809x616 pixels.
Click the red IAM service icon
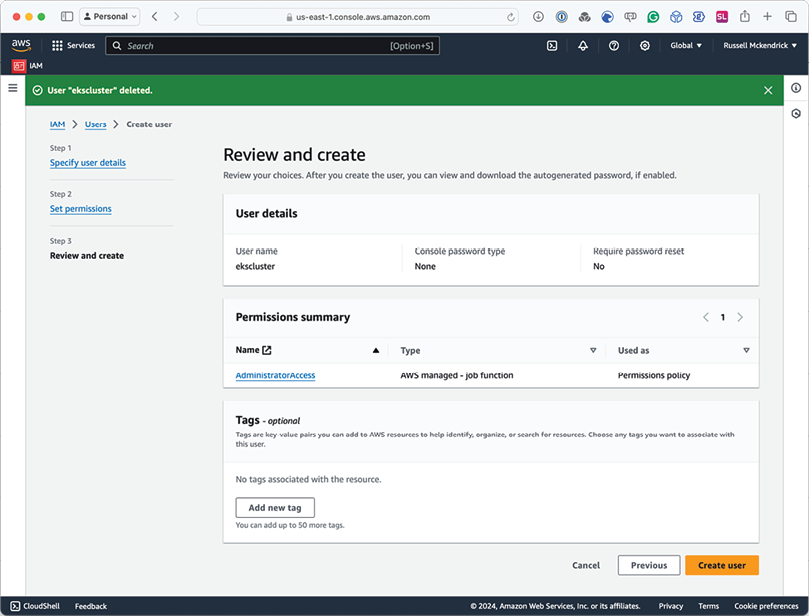pyautogui.click(x=17, y=64)
